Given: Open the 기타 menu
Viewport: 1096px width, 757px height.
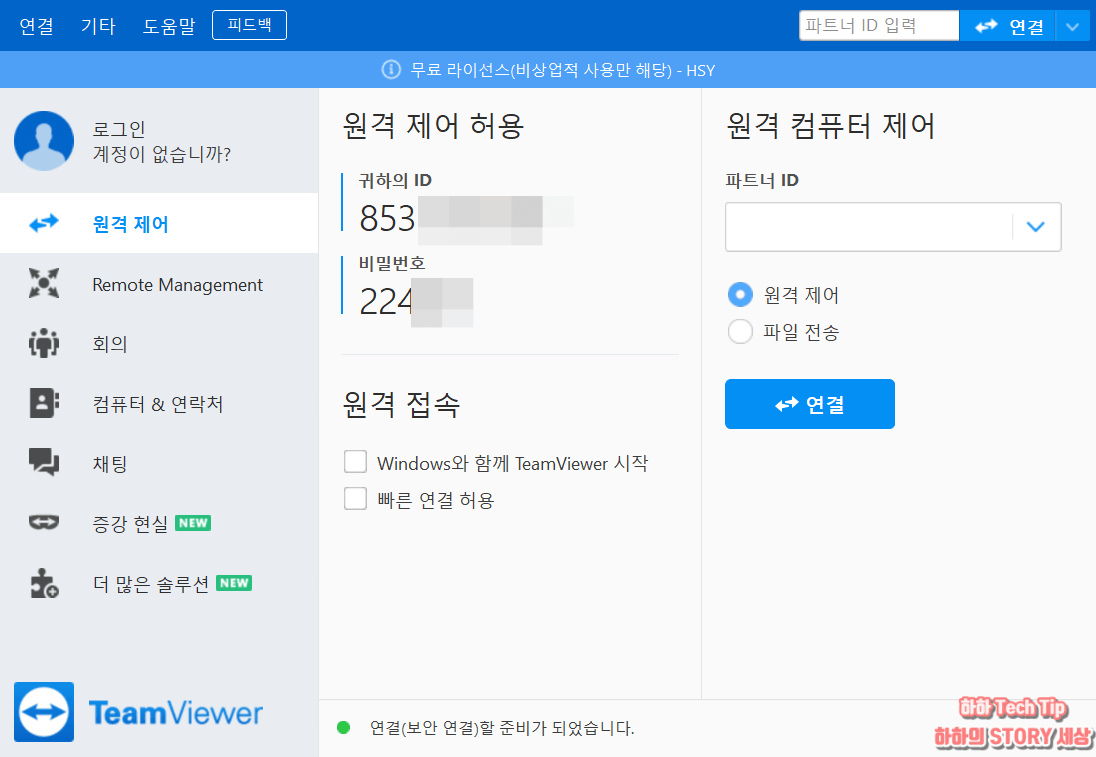Looking at the screenshot, I should (98, 26).
